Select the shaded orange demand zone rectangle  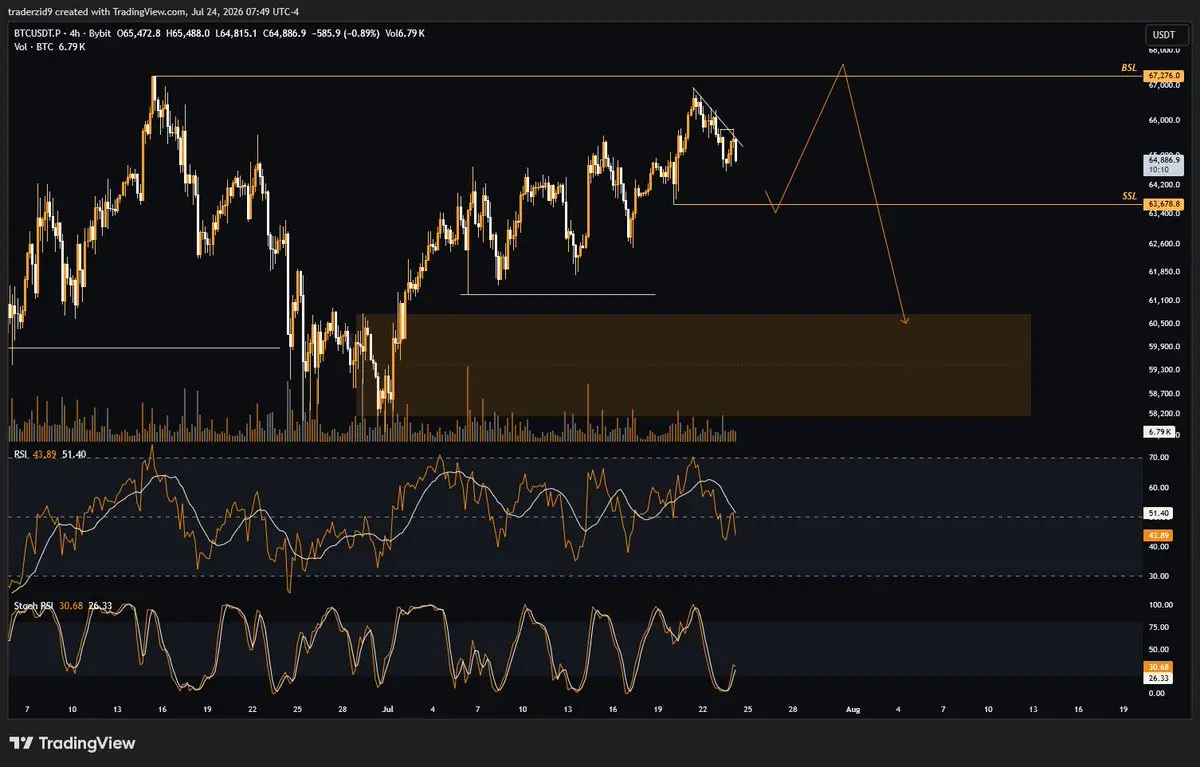693,365
